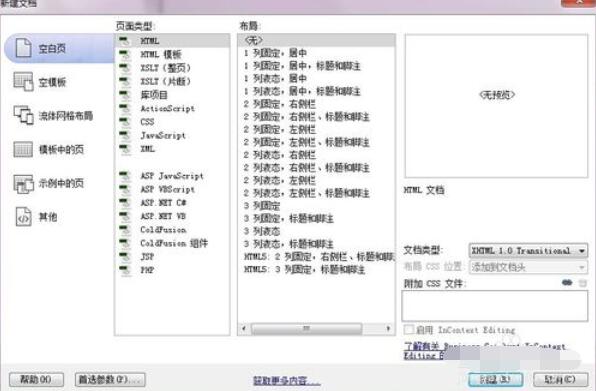596x391 pixels.
Task: Select layout 1 列固定, 居中, 标题和脚注
Action: pyautogui.click(x=316, y=66)
